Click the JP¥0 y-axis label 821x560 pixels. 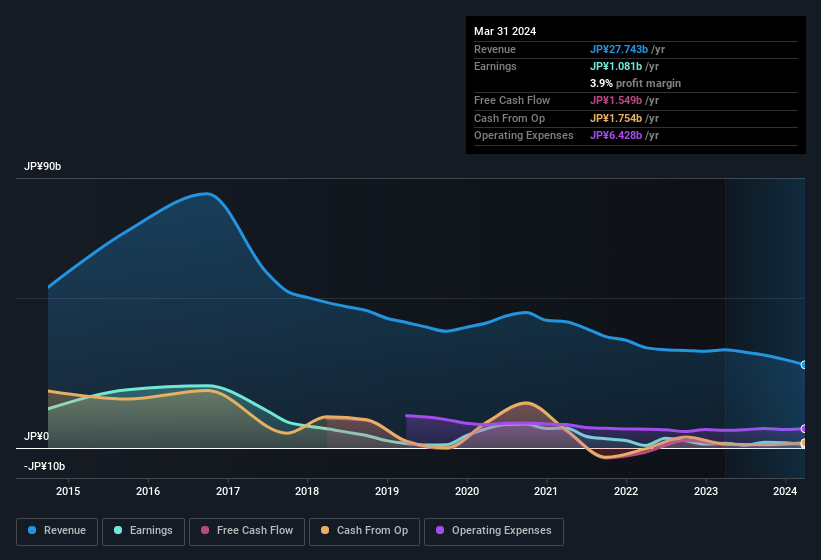tap(36, 436)
